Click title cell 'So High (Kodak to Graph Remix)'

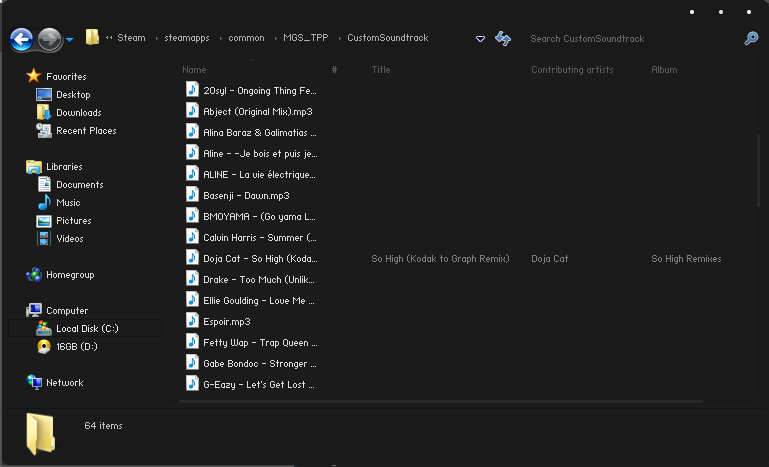click(x=440, y=259)
